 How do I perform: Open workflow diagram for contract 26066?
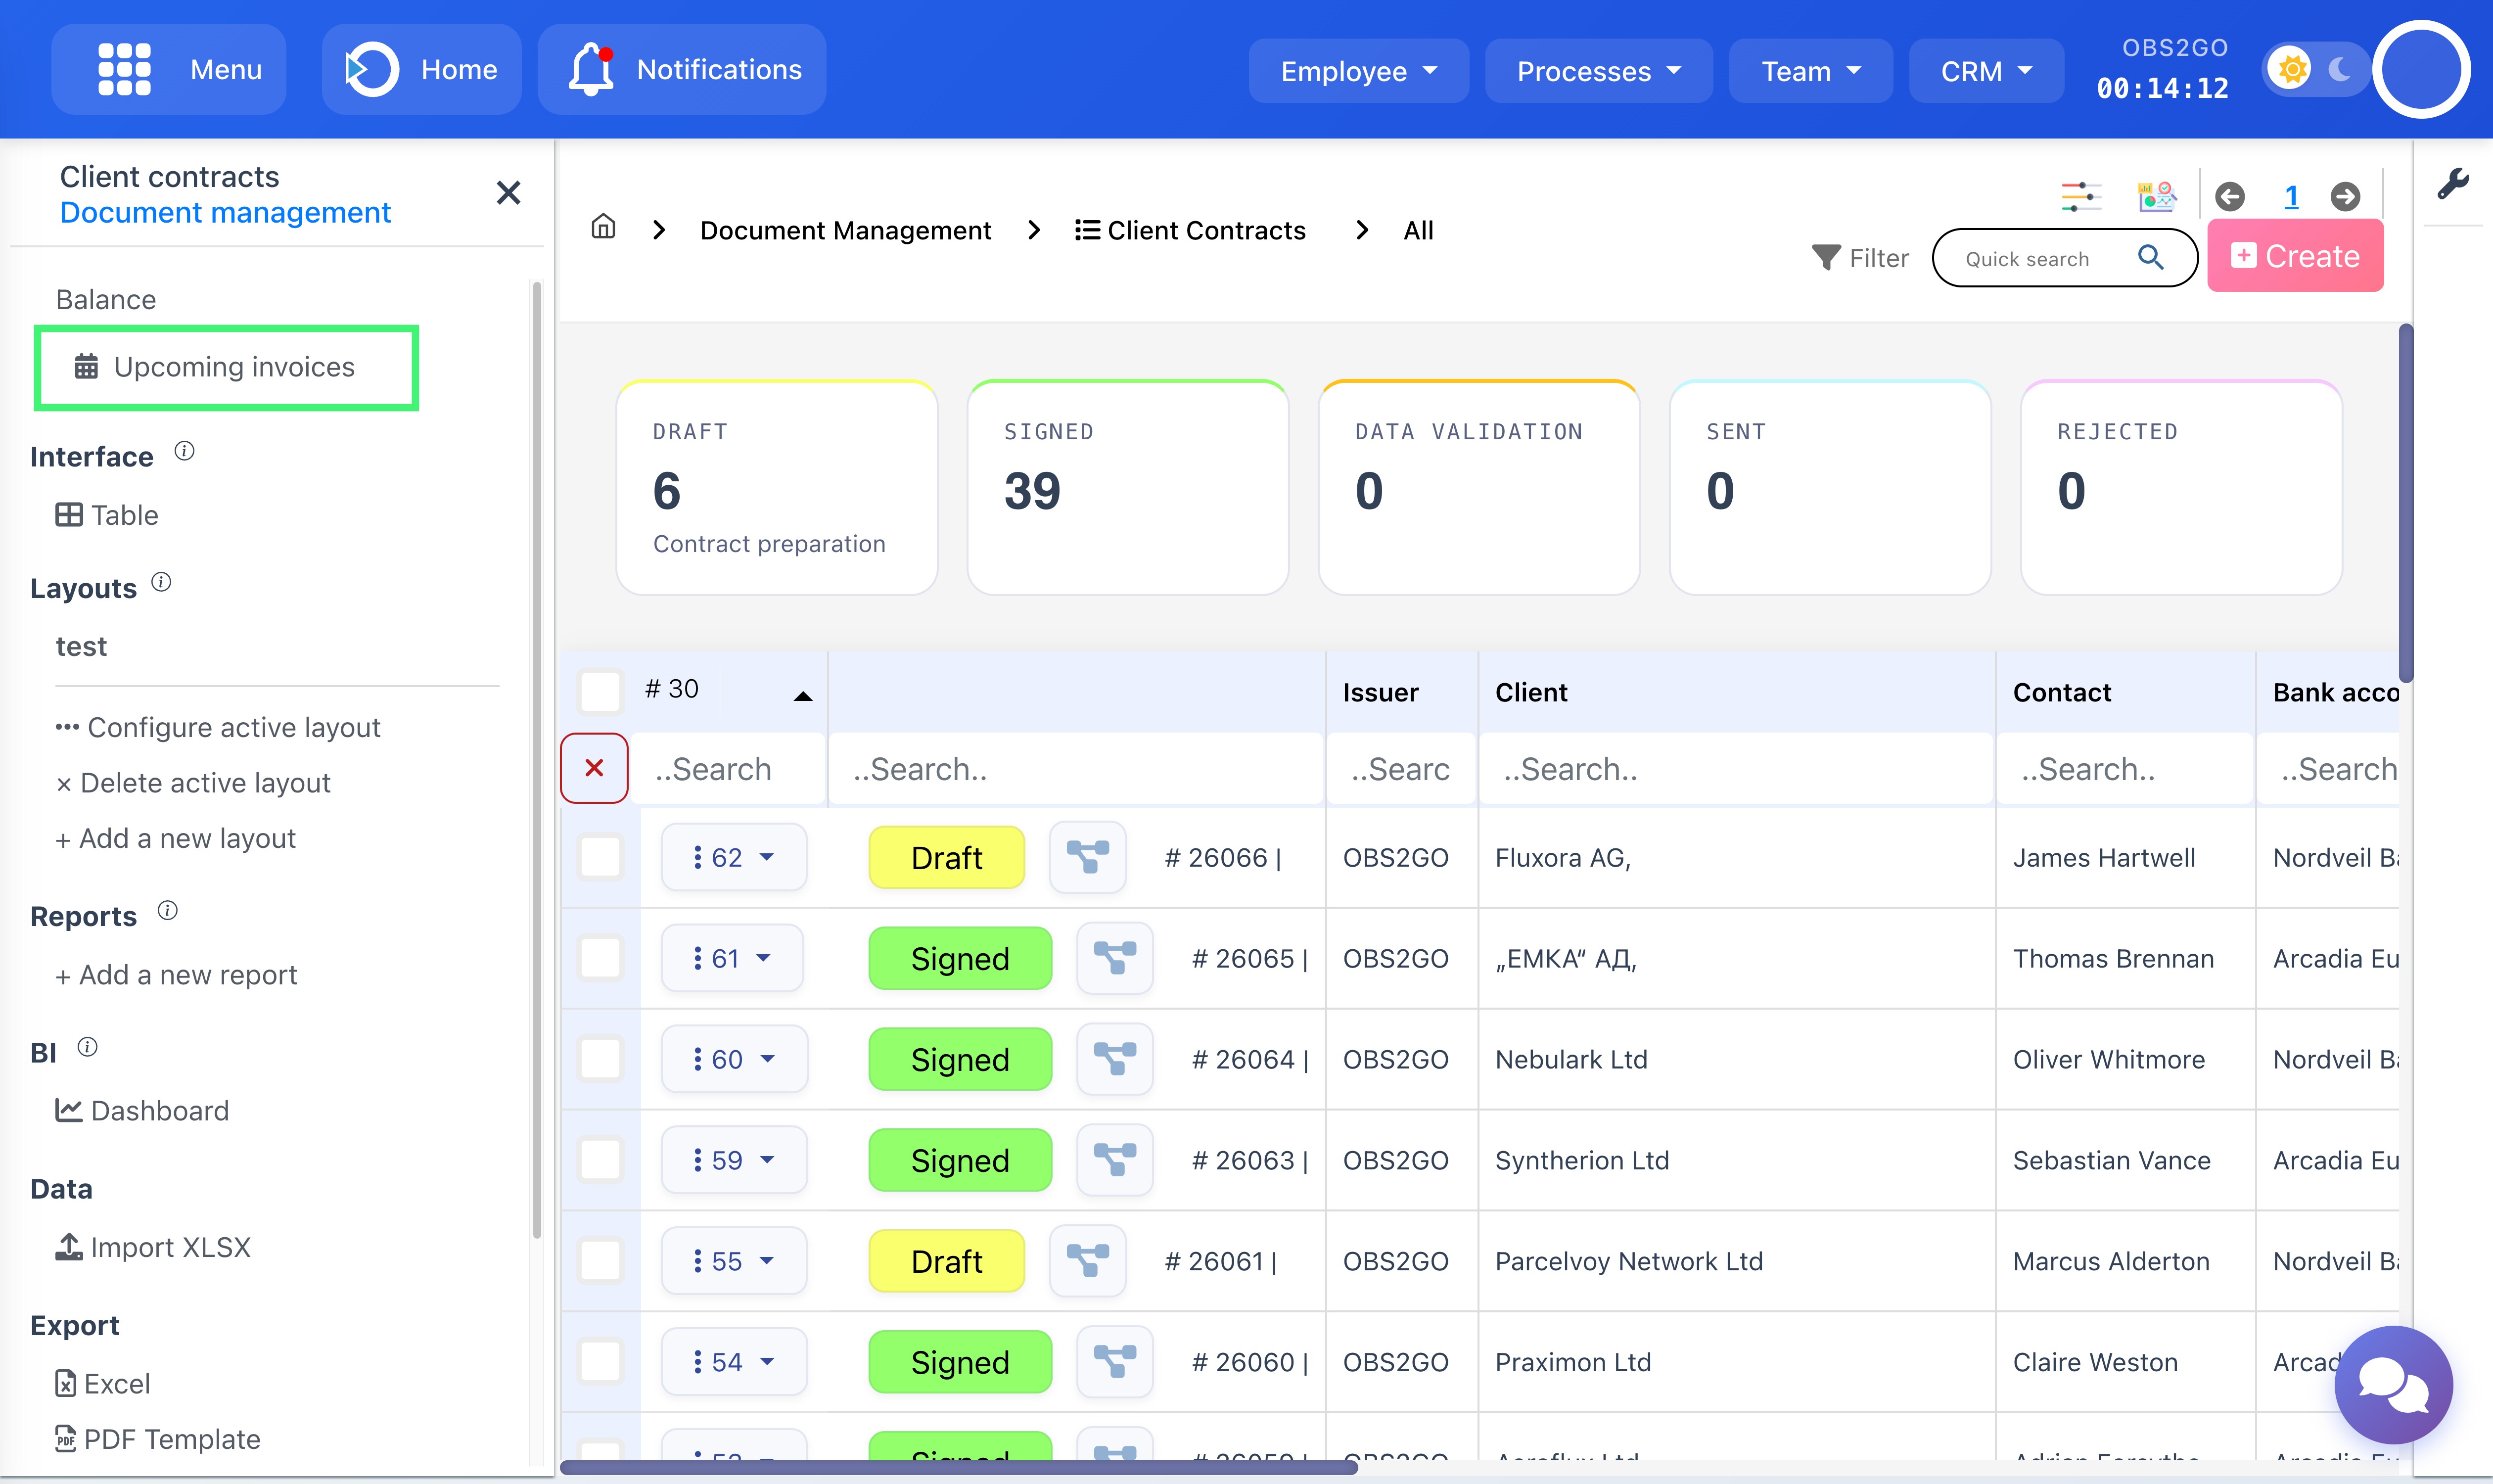click(1088, 857)
